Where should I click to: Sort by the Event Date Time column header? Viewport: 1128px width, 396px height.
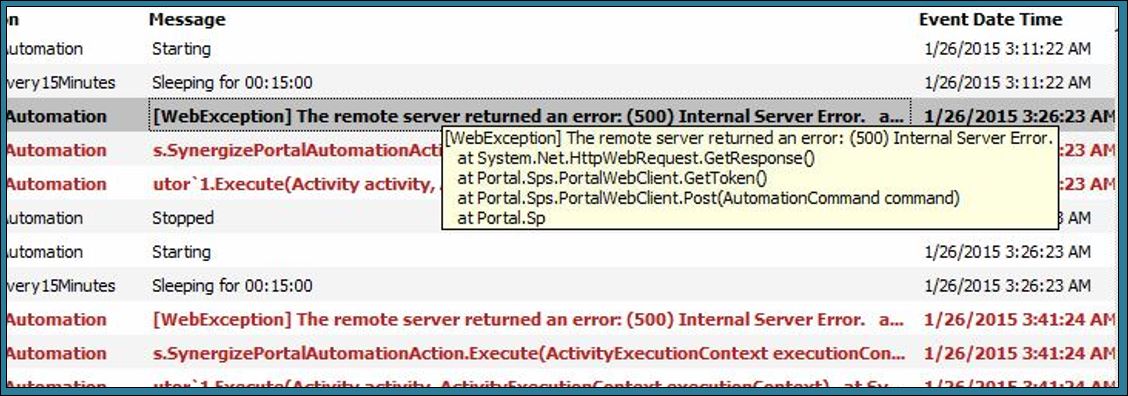pyautogui.click(x=991, y=19)
